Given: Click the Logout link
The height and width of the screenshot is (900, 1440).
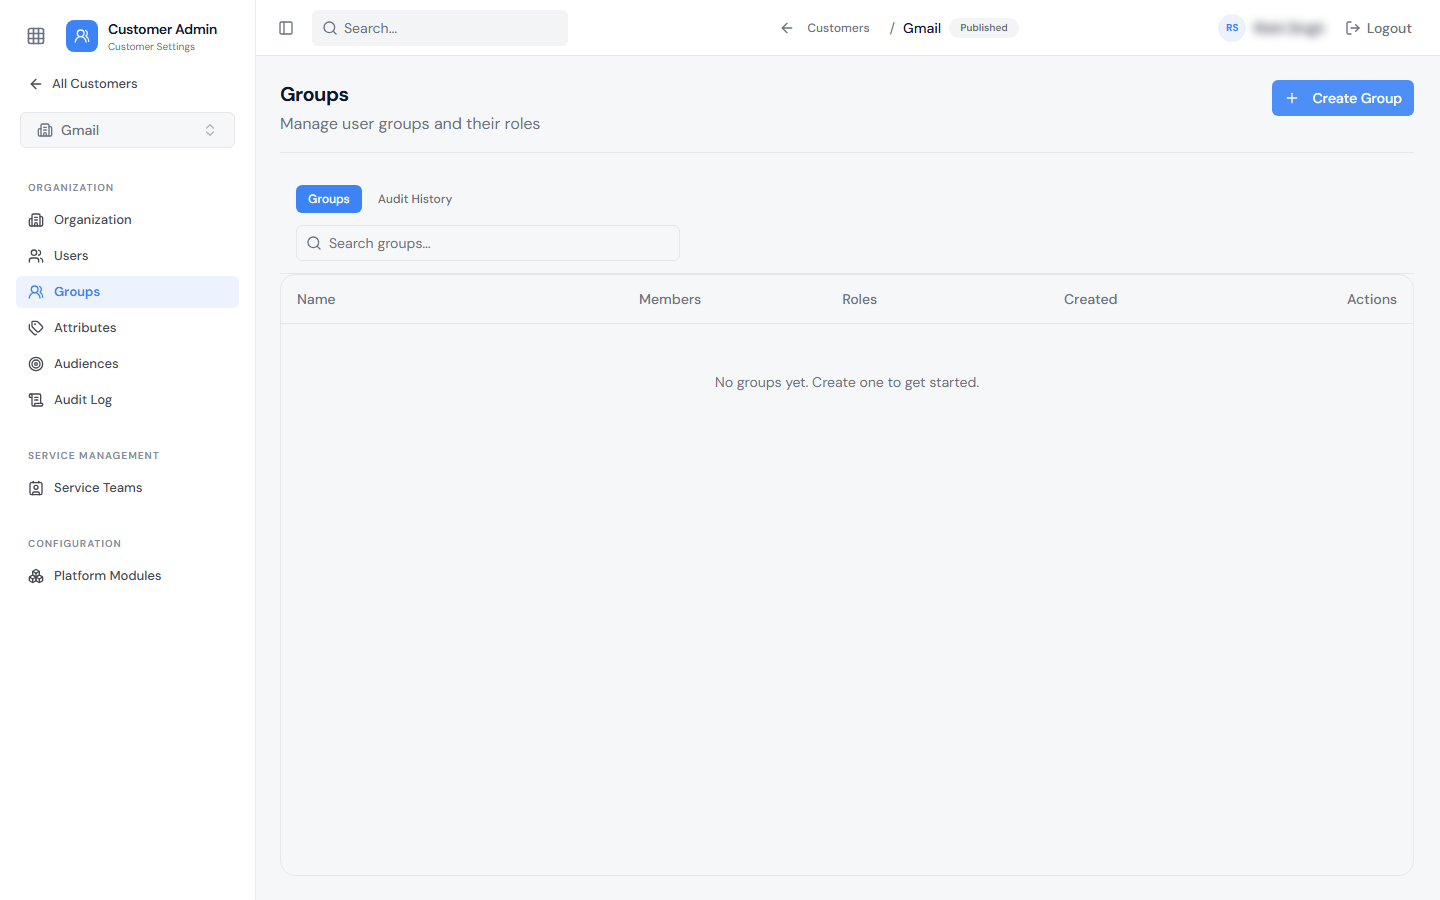Looking at the screenshot, I should [x=1378, y=28].
